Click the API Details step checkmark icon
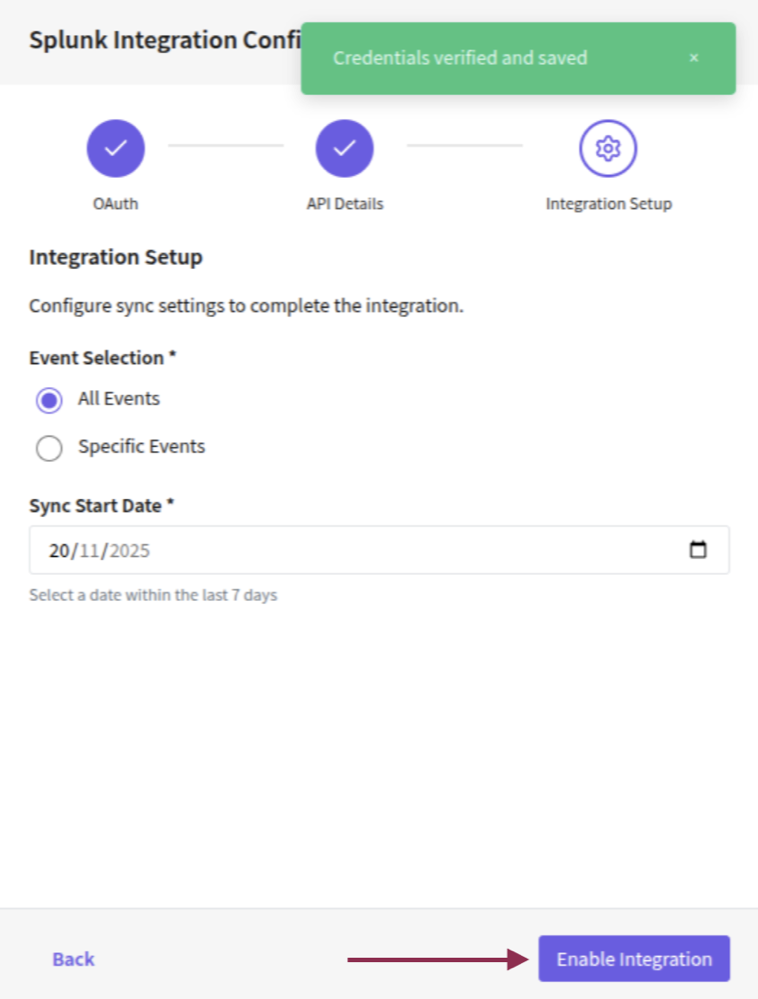Image resolution: width=758 pixels, height=999 pixels. click(345, 147)
